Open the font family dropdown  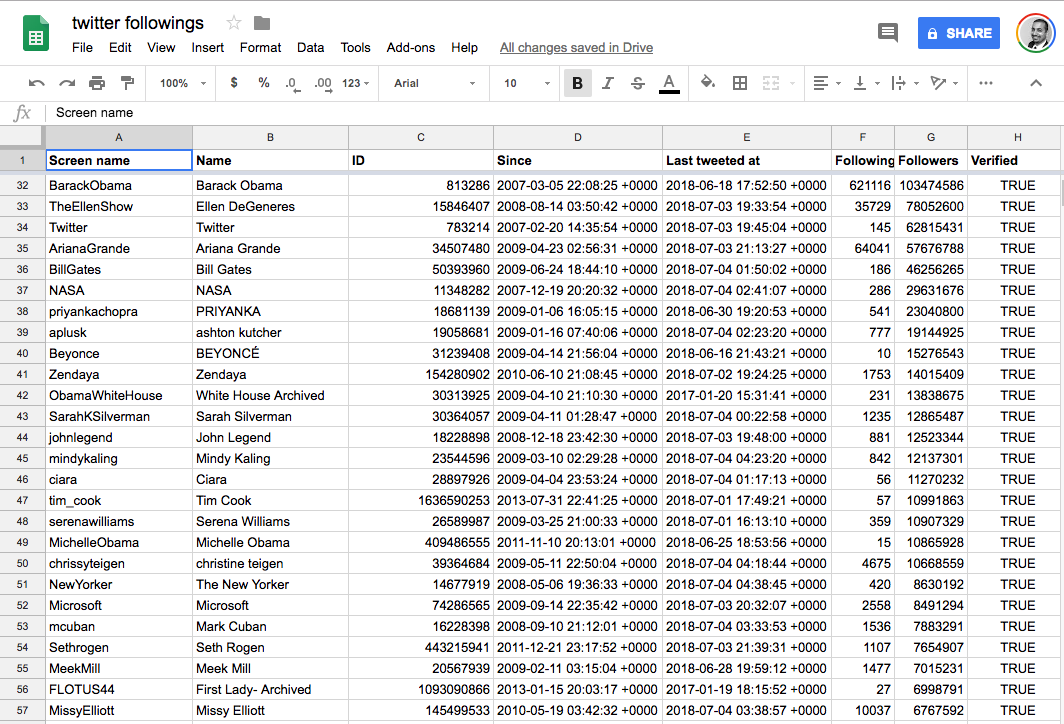pyautogui.click(x=432, y=83)
